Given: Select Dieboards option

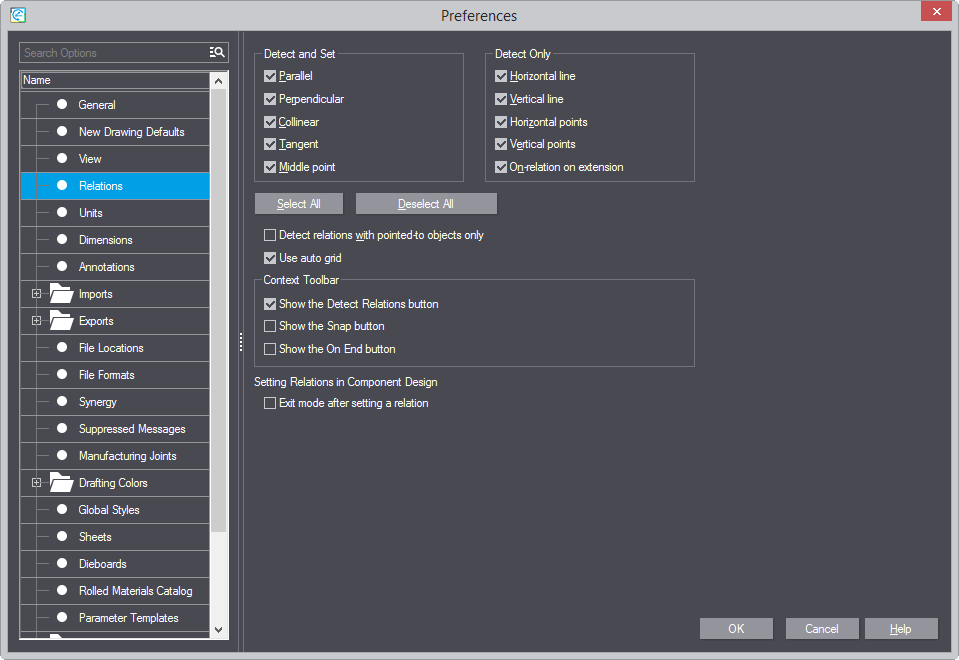Looking at the screenshot, I should 115,564.
